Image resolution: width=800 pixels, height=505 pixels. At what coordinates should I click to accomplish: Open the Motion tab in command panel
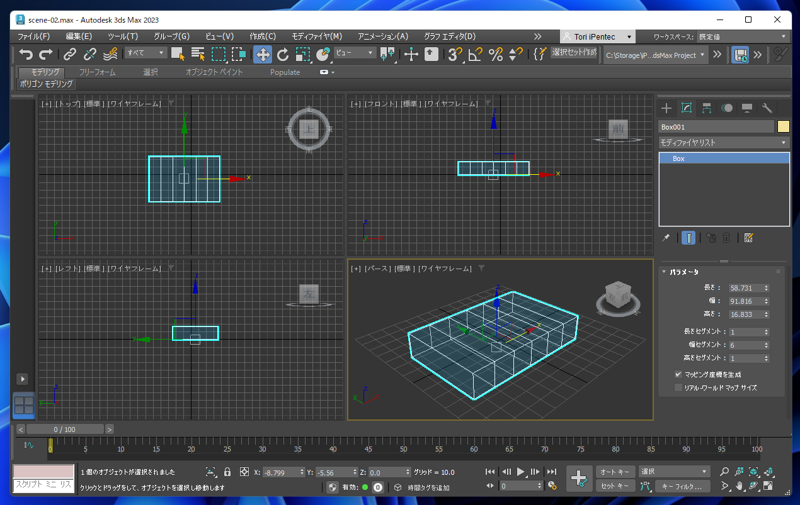tap(727, 108)
